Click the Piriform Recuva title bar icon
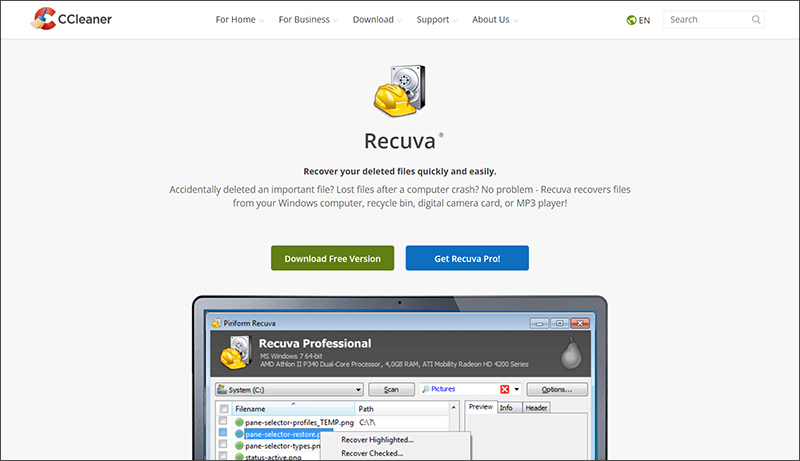This screenshot has width=800, height=461. [216, 323]
